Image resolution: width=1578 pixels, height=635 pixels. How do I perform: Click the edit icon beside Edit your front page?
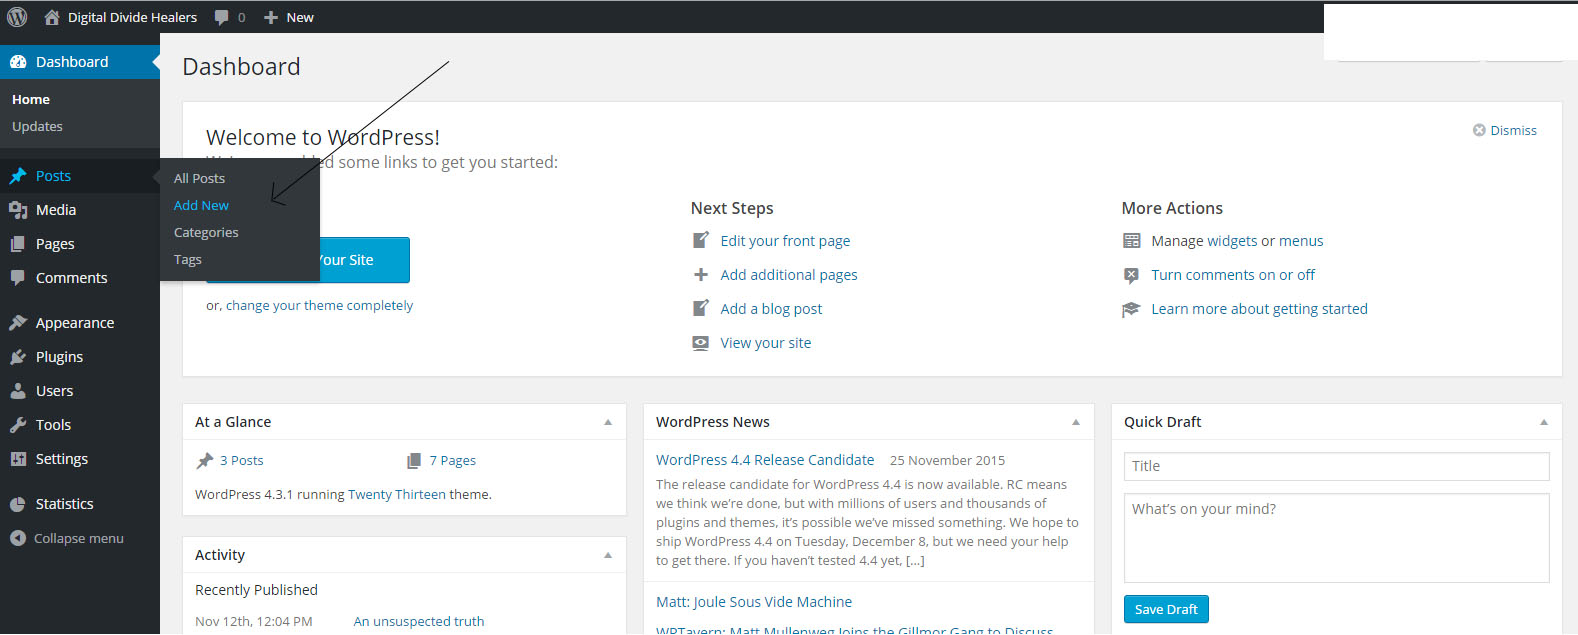click(701, 240)
